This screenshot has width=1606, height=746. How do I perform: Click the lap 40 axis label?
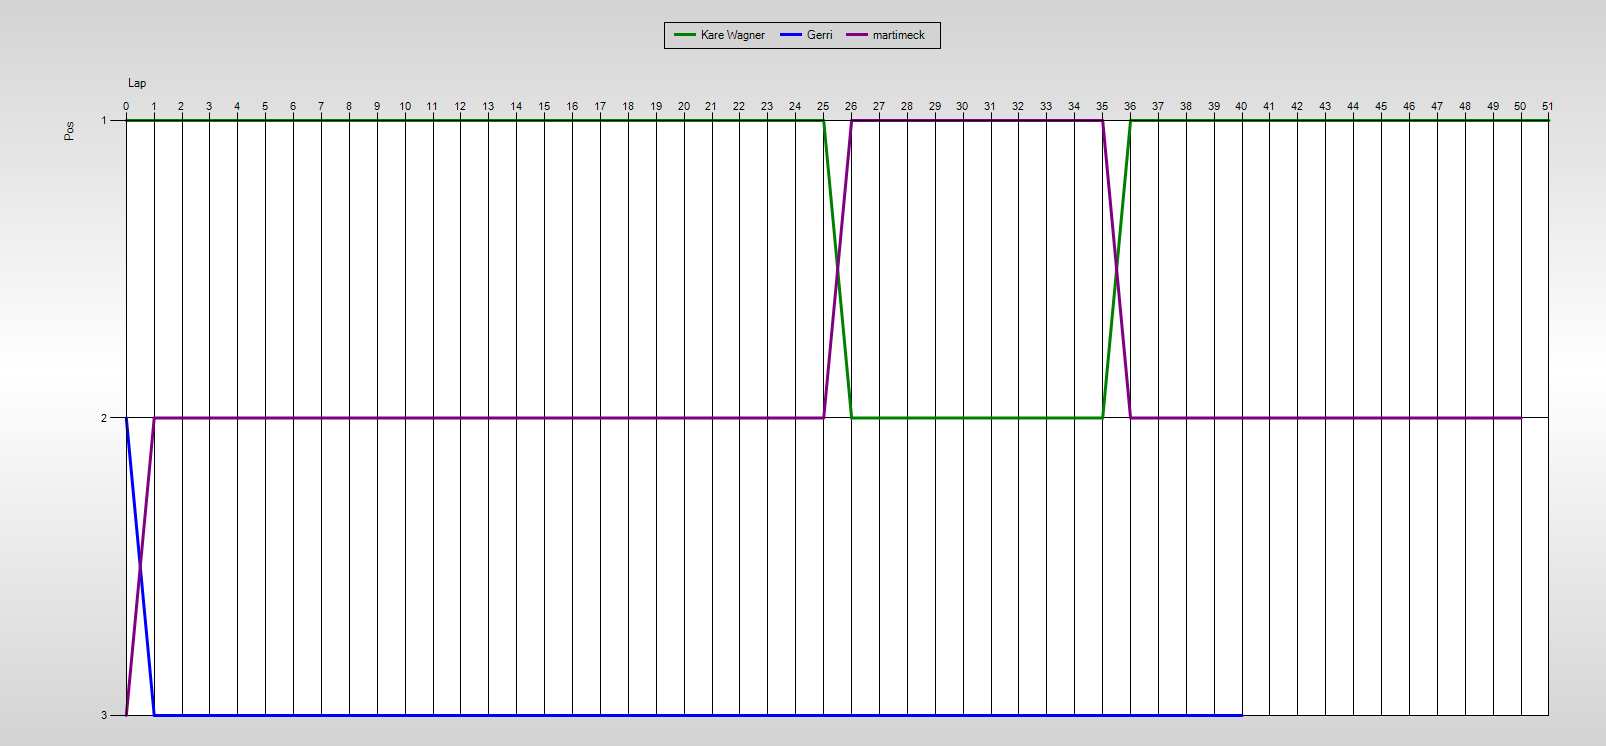click(1241, 106)
